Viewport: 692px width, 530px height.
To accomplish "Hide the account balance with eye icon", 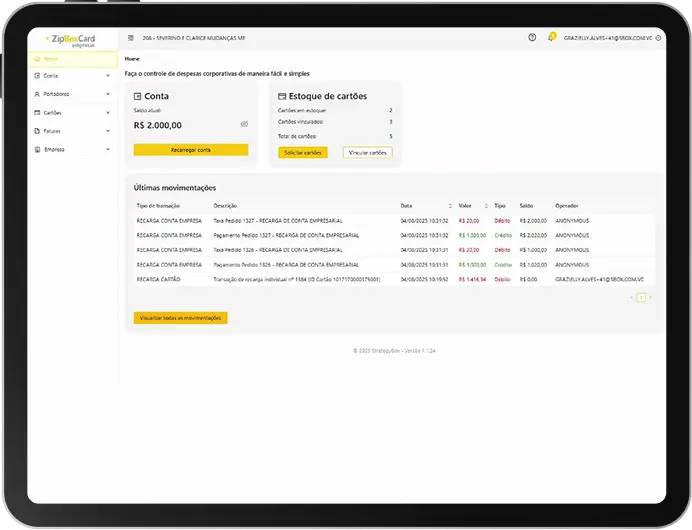I will point(244,125).
